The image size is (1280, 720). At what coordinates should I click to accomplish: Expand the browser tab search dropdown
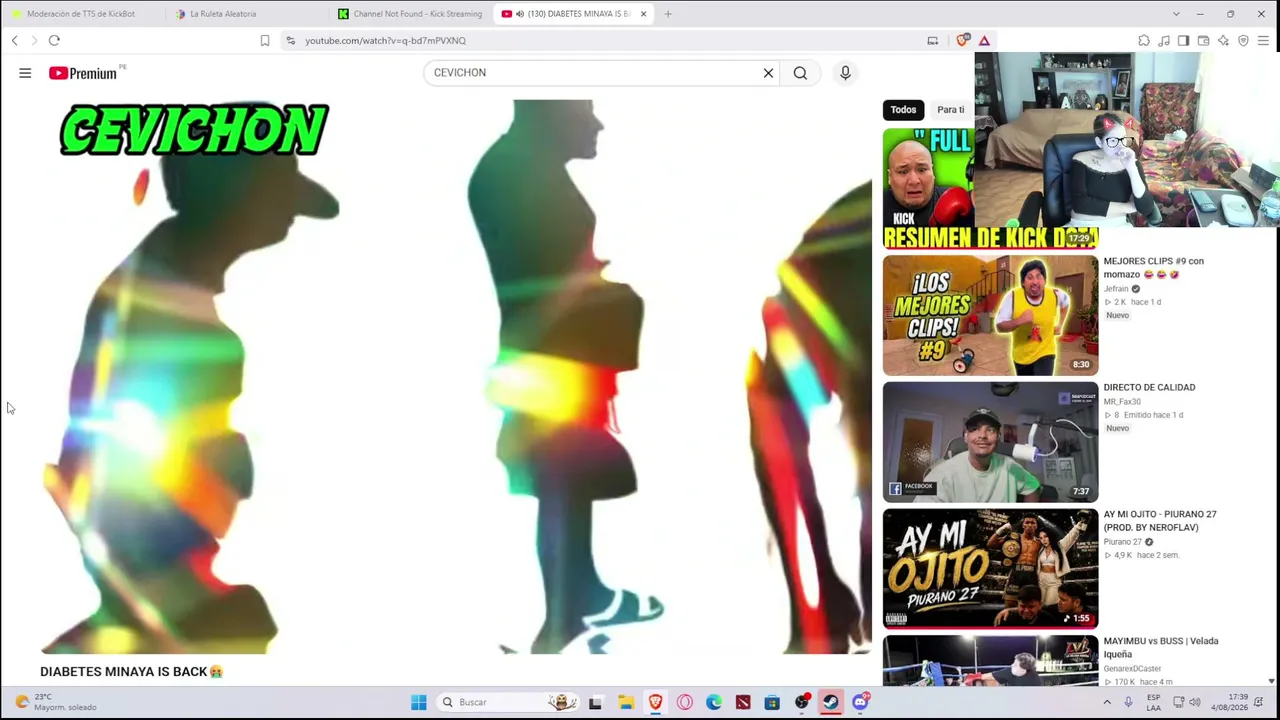pyautogui.click(x=1175, y=14)
